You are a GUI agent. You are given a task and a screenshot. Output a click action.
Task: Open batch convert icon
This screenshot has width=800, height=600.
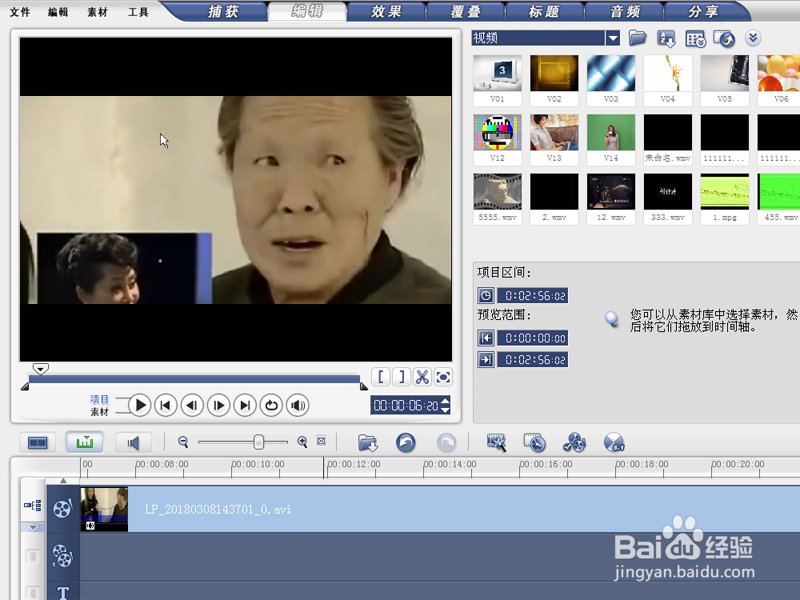[x=535, y=442]
